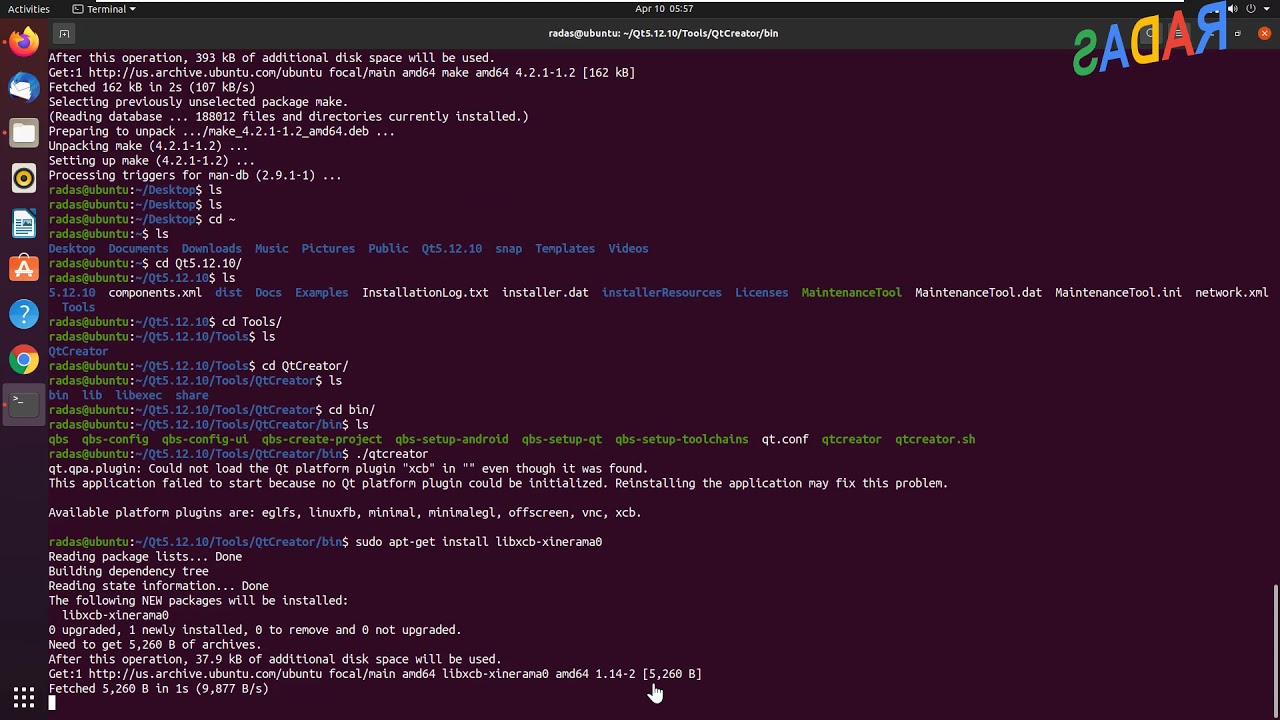
Task: Click 'components.xml' in the listing
Action: click(x=155, y=292)
